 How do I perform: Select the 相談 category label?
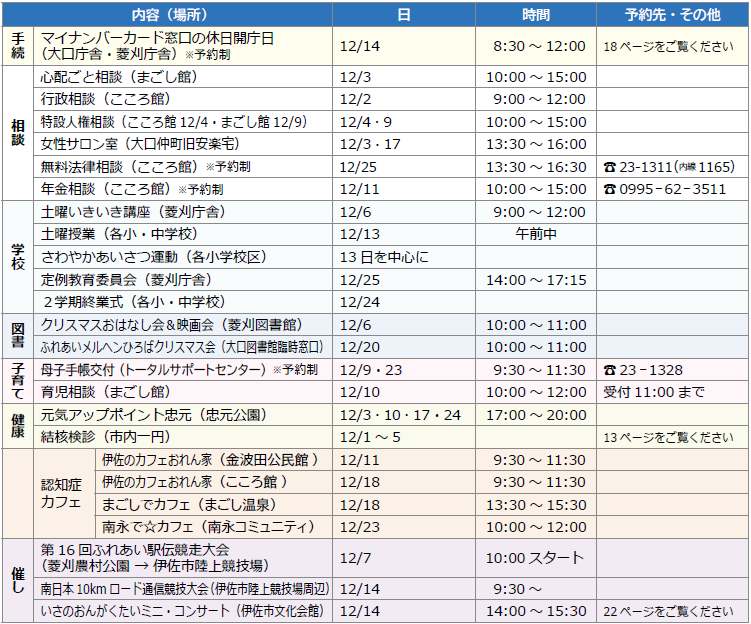tap(18, 133)
